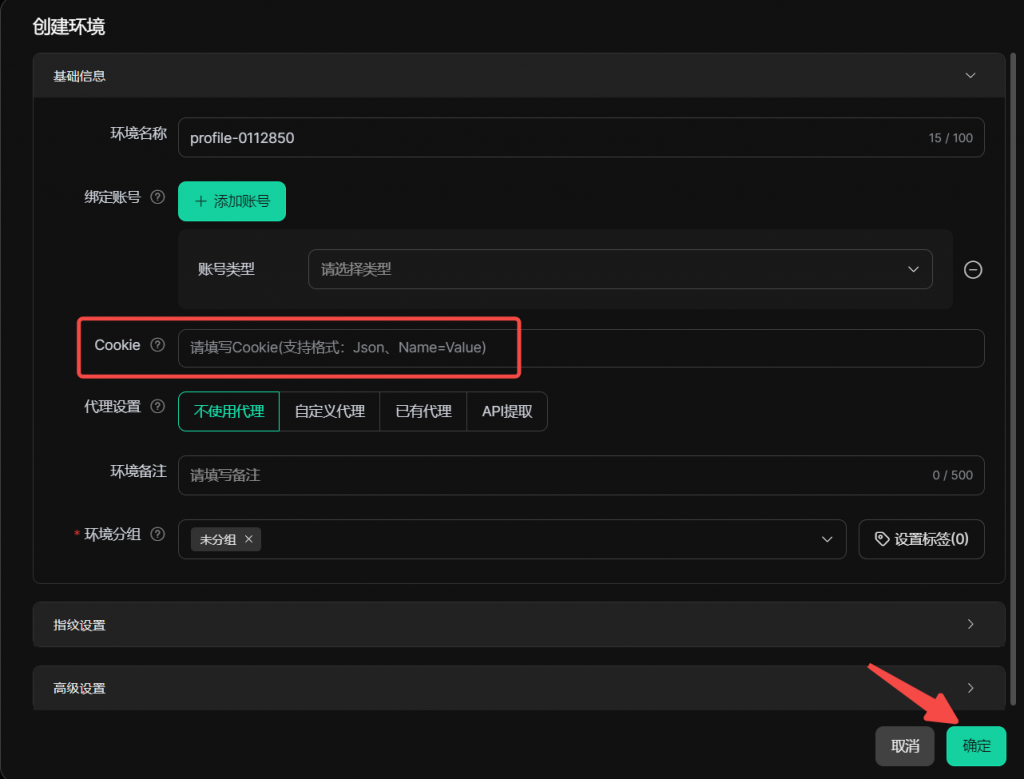Expand the 高级设置 section
The image size is (1024, 779).
[969, 688]
